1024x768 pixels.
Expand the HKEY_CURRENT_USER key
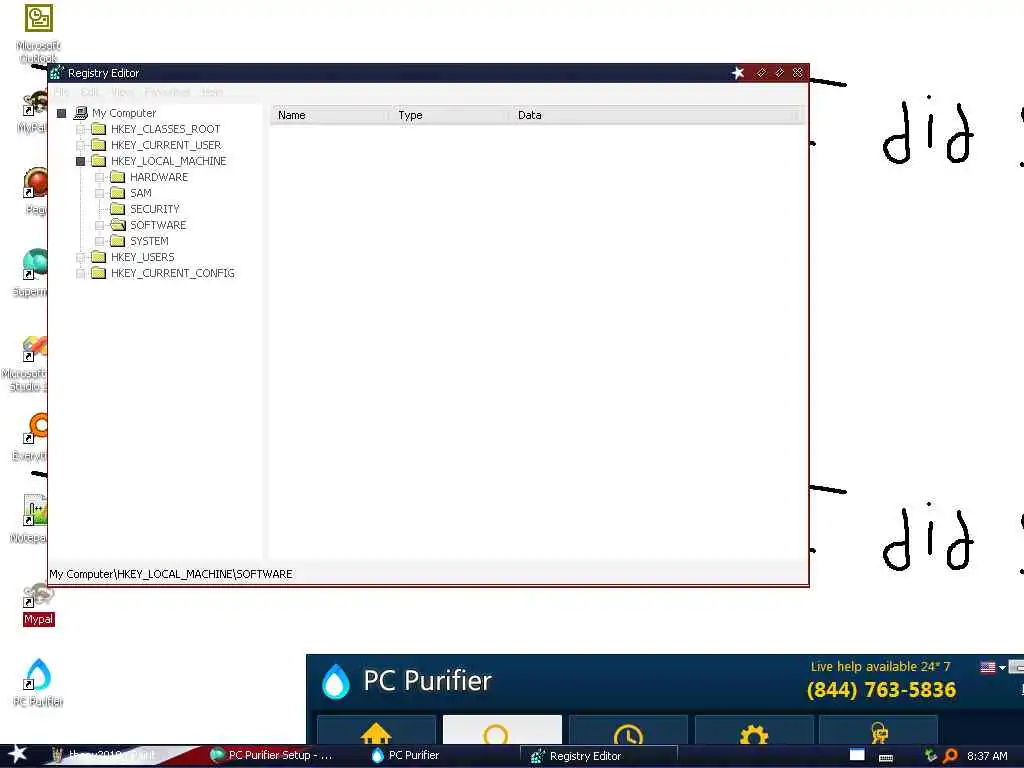(80, 145)
